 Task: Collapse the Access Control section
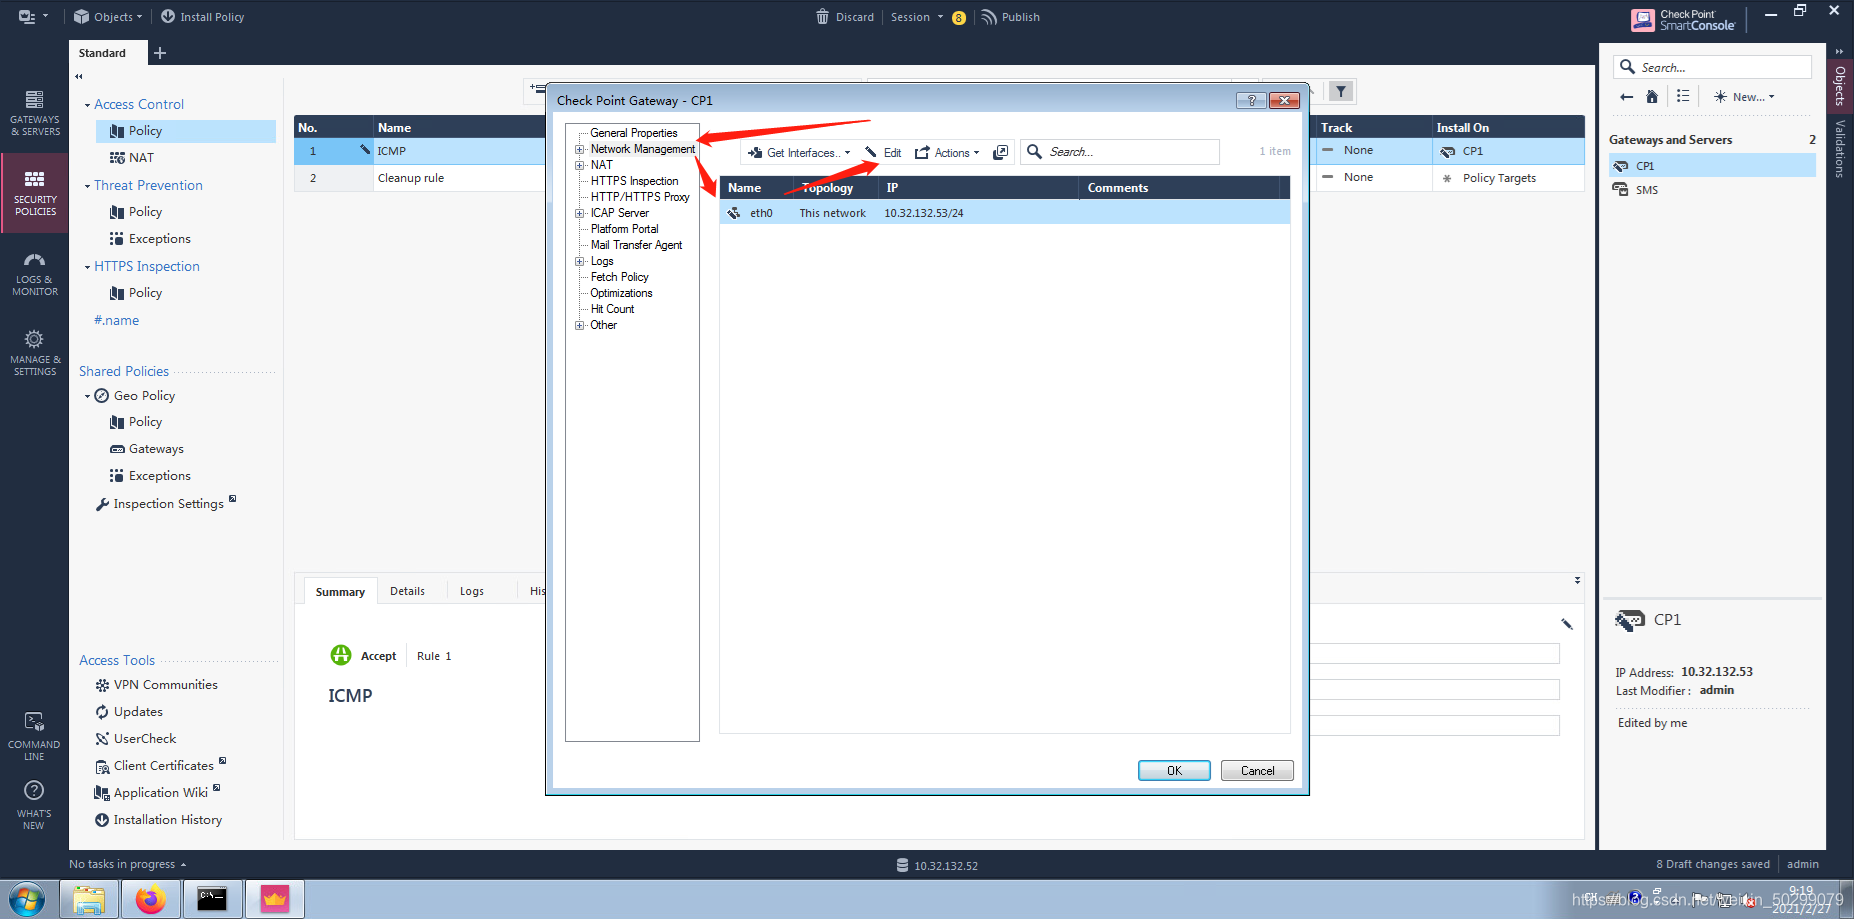point(87,105)
